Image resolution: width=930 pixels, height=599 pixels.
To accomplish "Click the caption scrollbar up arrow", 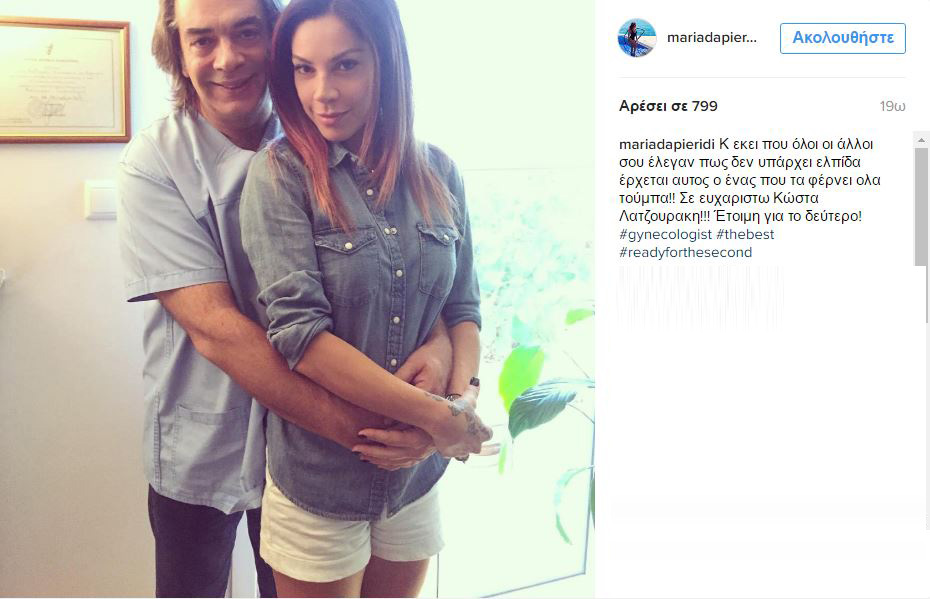I will (x=921, y=141).
